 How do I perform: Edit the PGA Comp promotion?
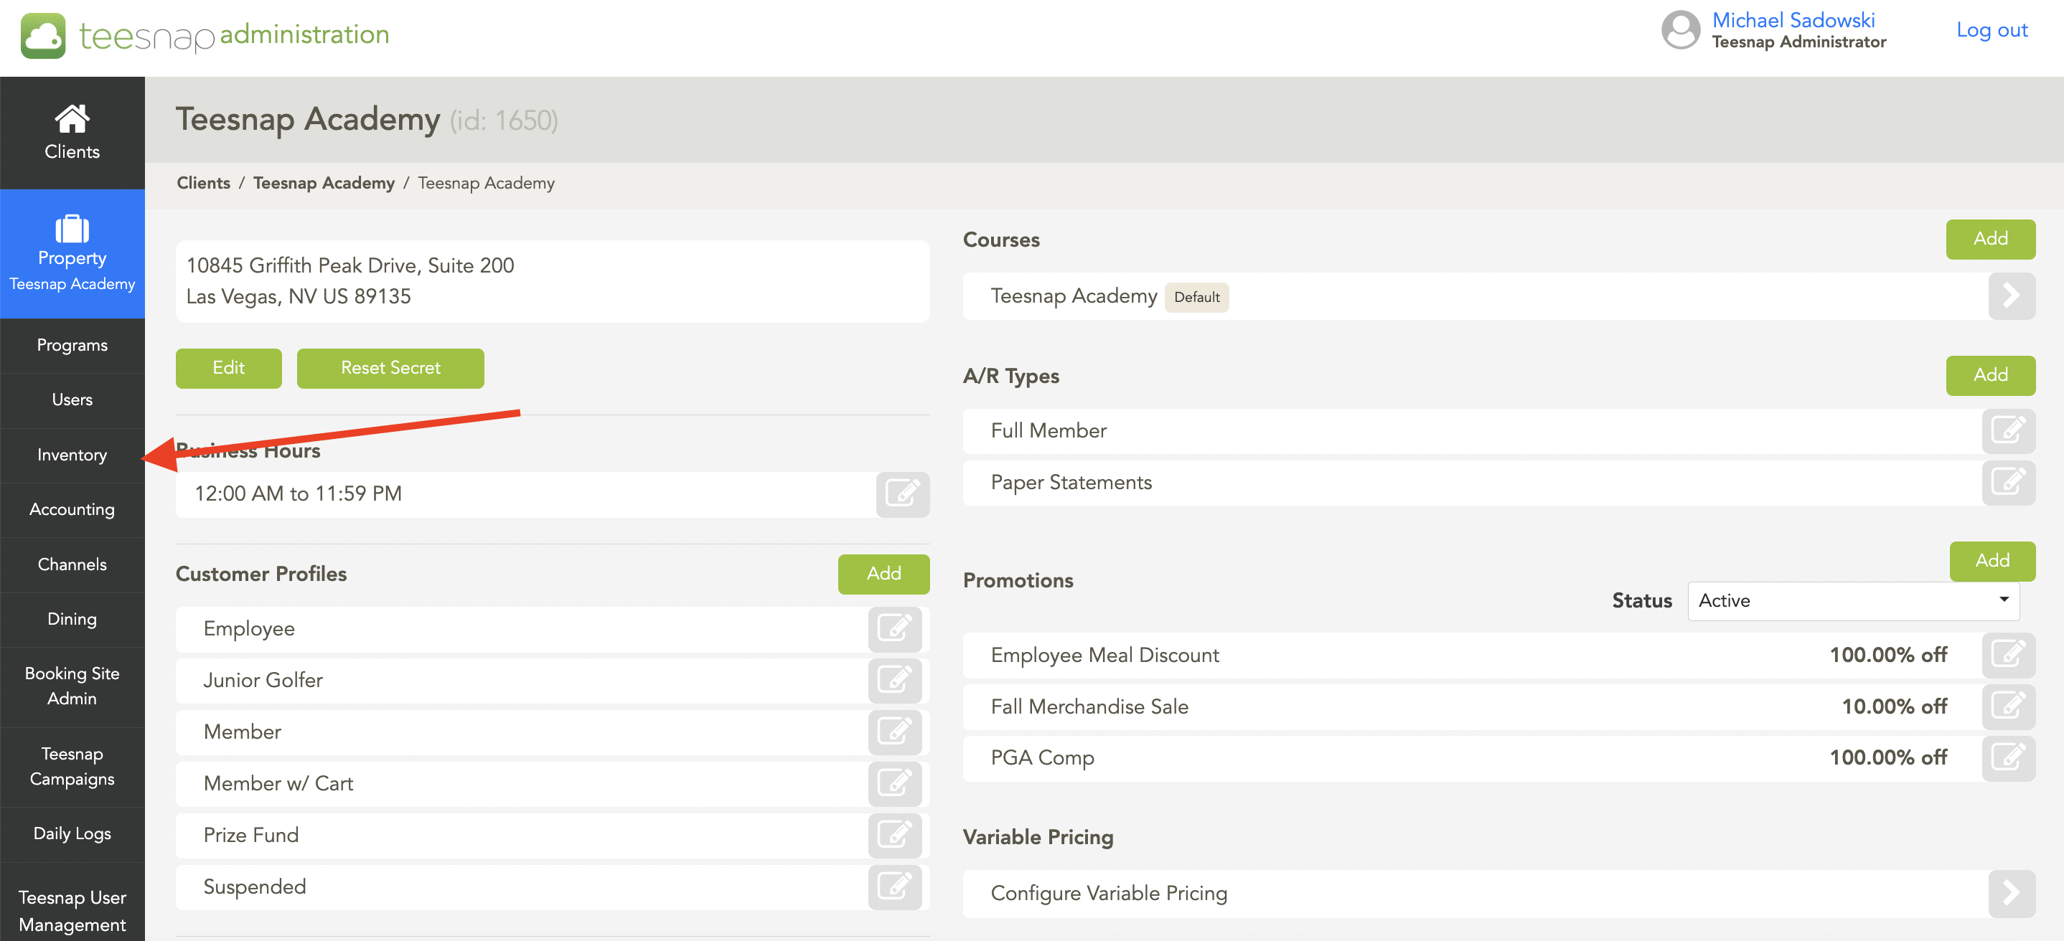coord(2008,758)
